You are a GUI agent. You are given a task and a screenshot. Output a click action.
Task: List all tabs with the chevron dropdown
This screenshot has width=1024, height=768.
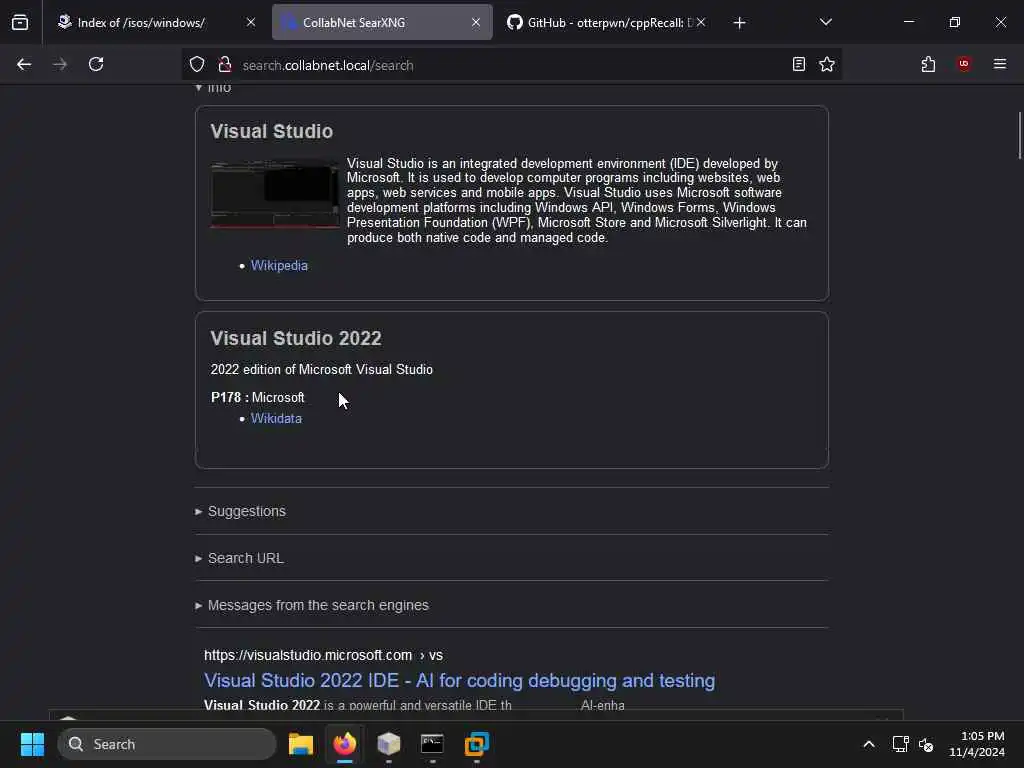coord(825,22)
